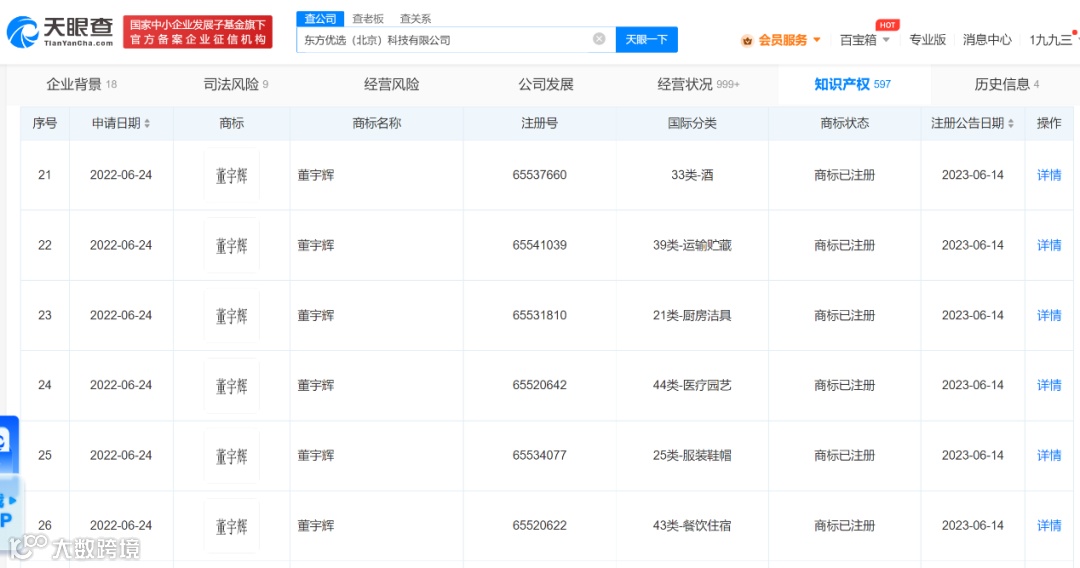Click the 39类-运输贮藏 classification cell

[x=692, y=245]
